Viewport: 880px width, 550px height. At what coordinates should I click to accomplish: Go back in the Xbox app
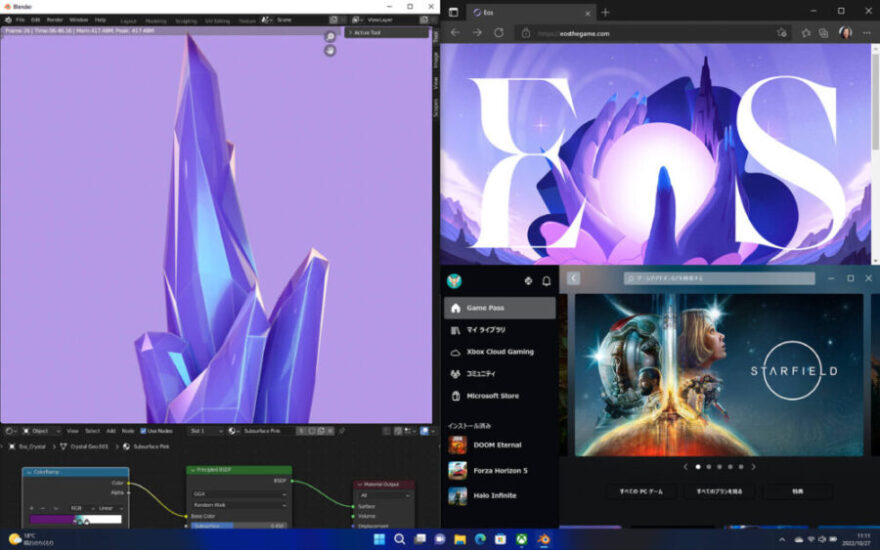pos(573,278)
